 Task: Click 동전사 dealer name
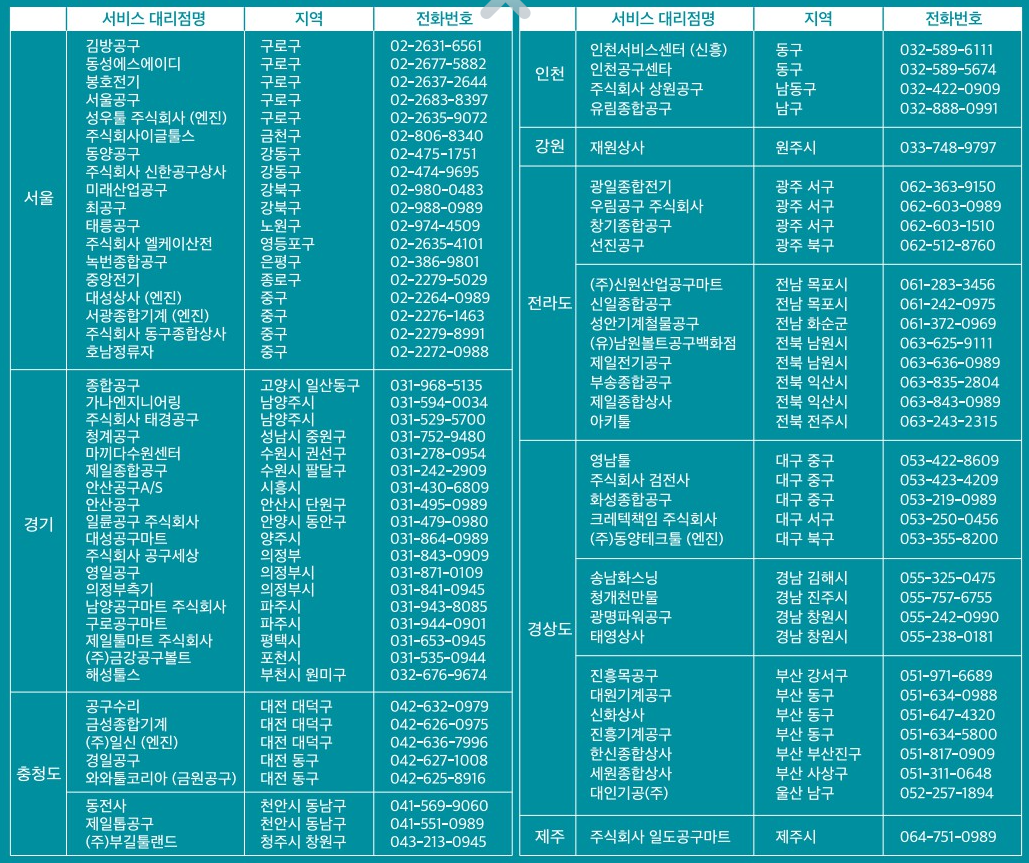tap(105, 806)
